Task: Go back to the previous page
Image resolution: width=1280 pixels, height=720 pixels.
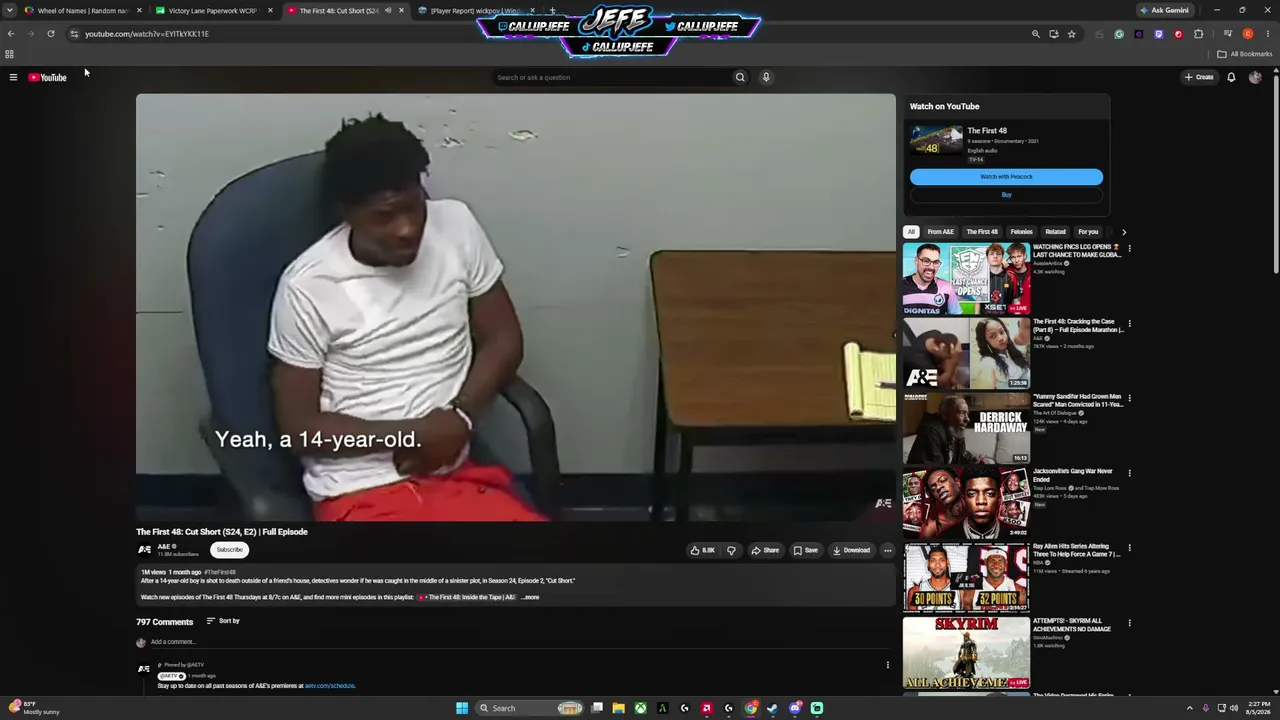Action: [x=11, y=34]
